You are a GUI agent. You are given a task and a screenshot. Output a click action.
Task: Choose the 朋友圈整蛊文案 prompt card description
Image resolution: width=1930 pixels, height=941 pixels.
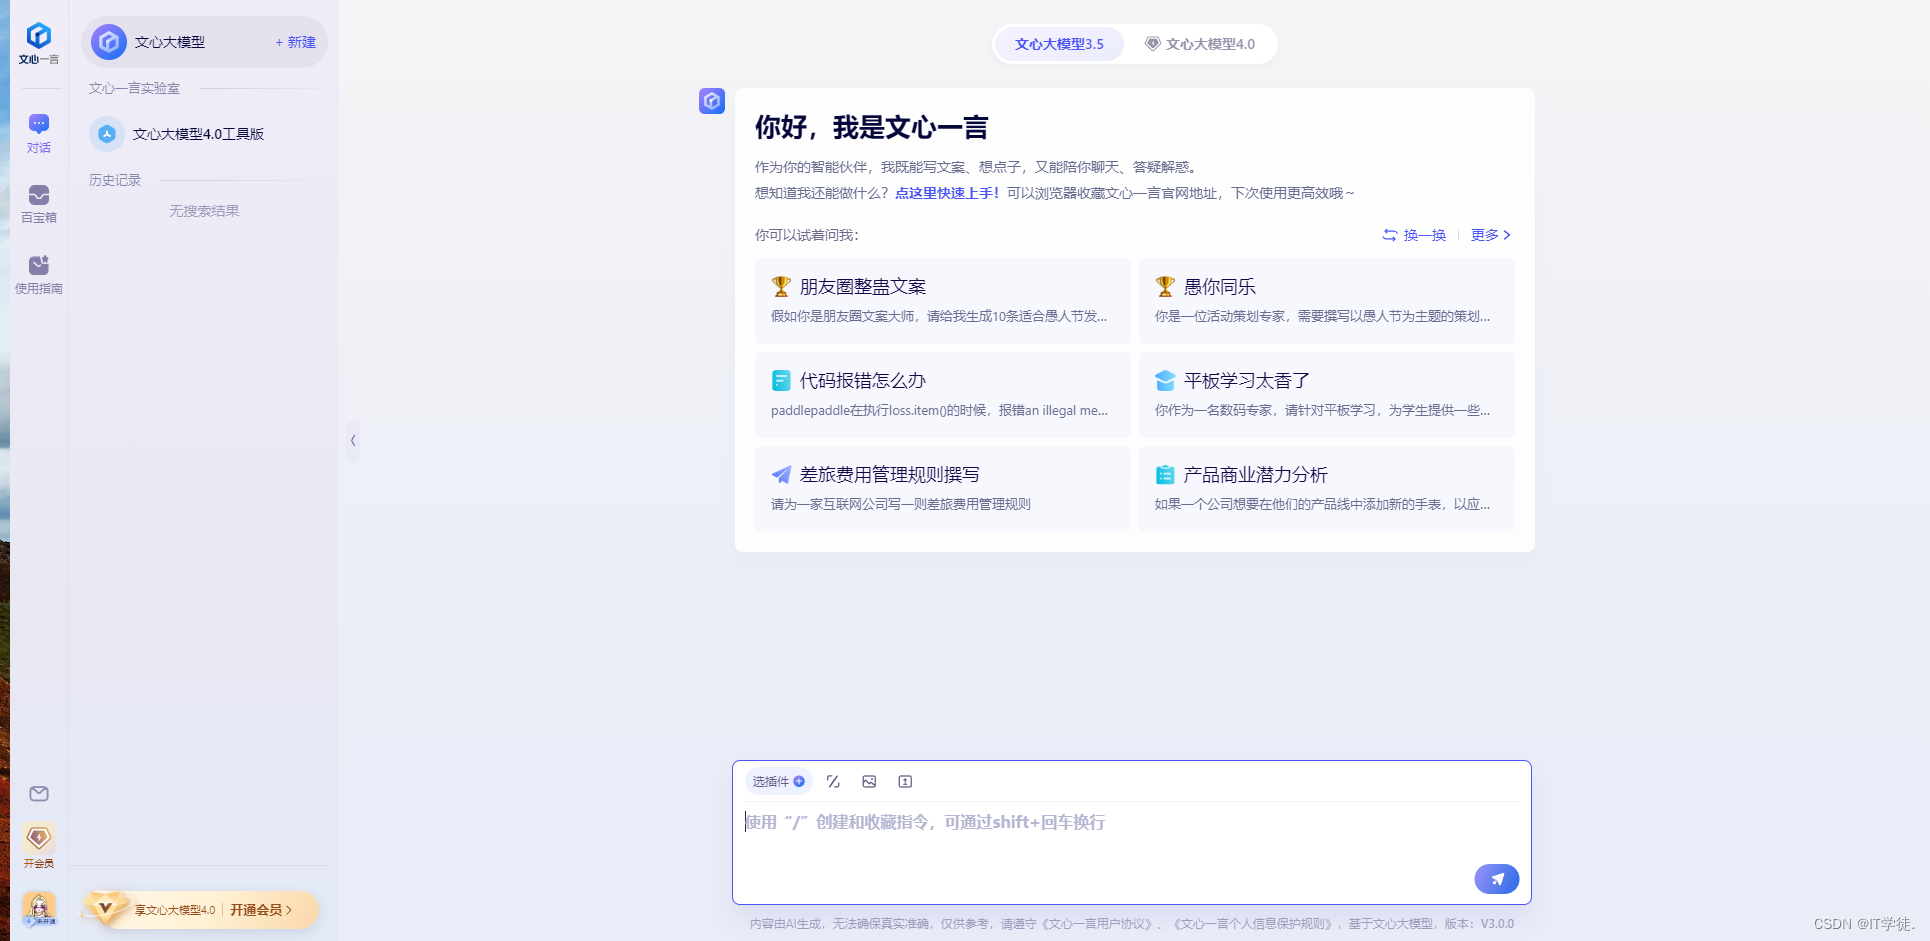(939, 316)
